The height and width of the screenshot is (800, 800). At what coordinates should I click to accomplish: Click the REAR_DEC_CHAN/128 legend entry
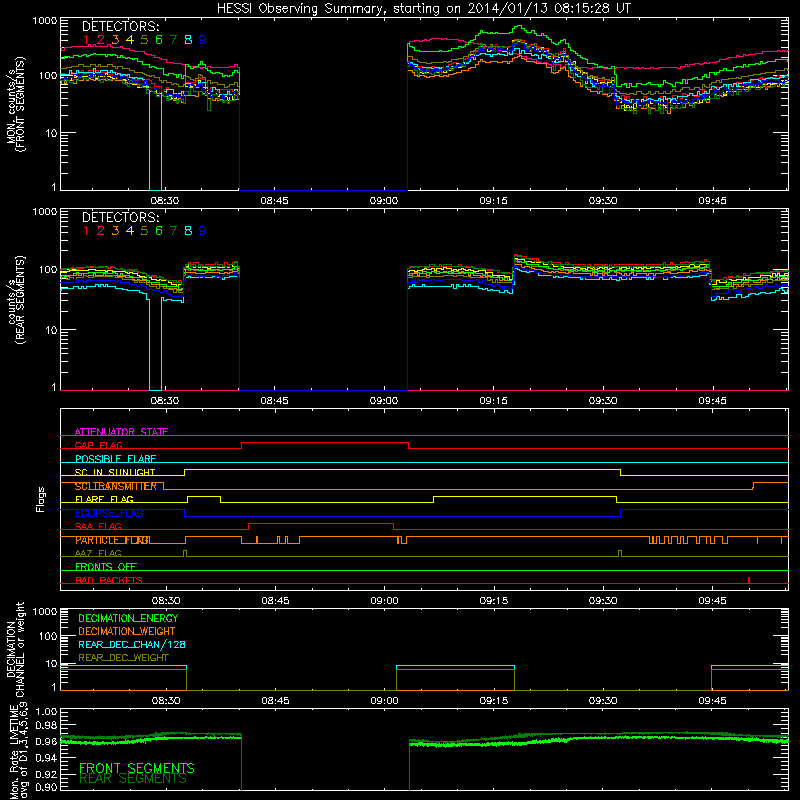[x=132, y=644]
